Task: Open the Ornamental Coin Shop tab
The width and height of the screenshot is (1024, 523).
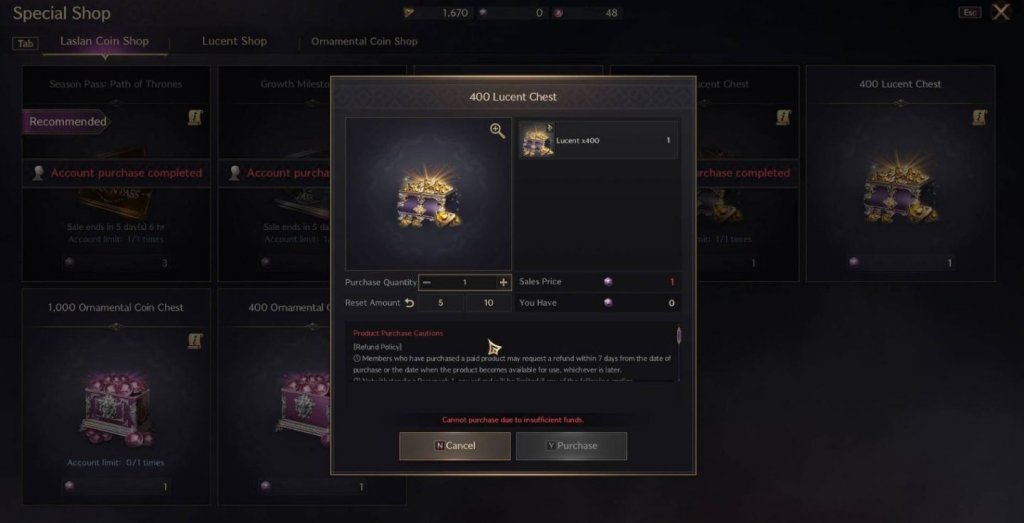Action: (x=364, y=41)
